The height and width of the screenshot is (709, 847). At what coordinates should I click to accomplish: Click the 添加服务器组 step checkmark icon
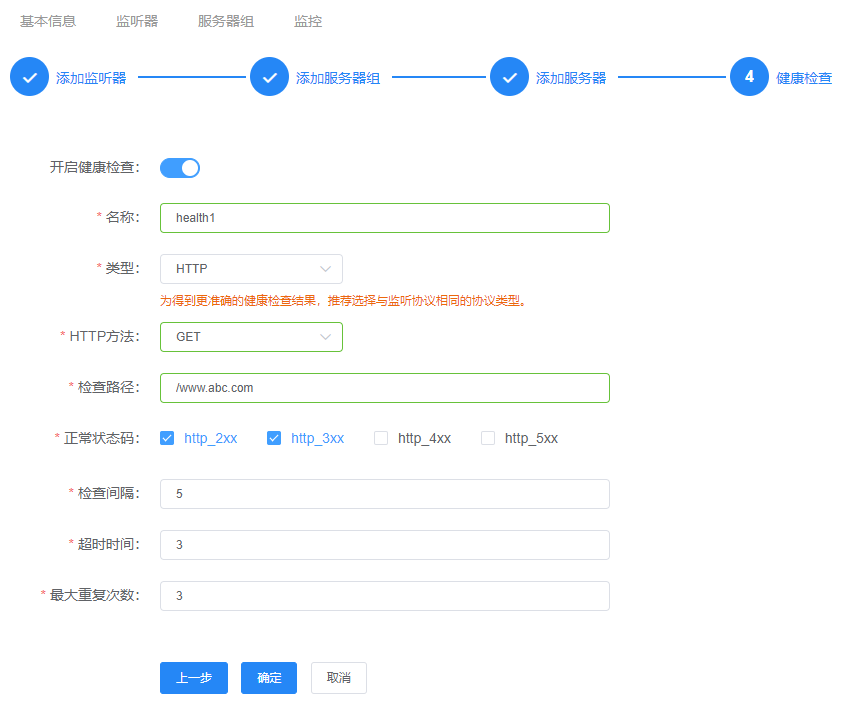[270, 77]
